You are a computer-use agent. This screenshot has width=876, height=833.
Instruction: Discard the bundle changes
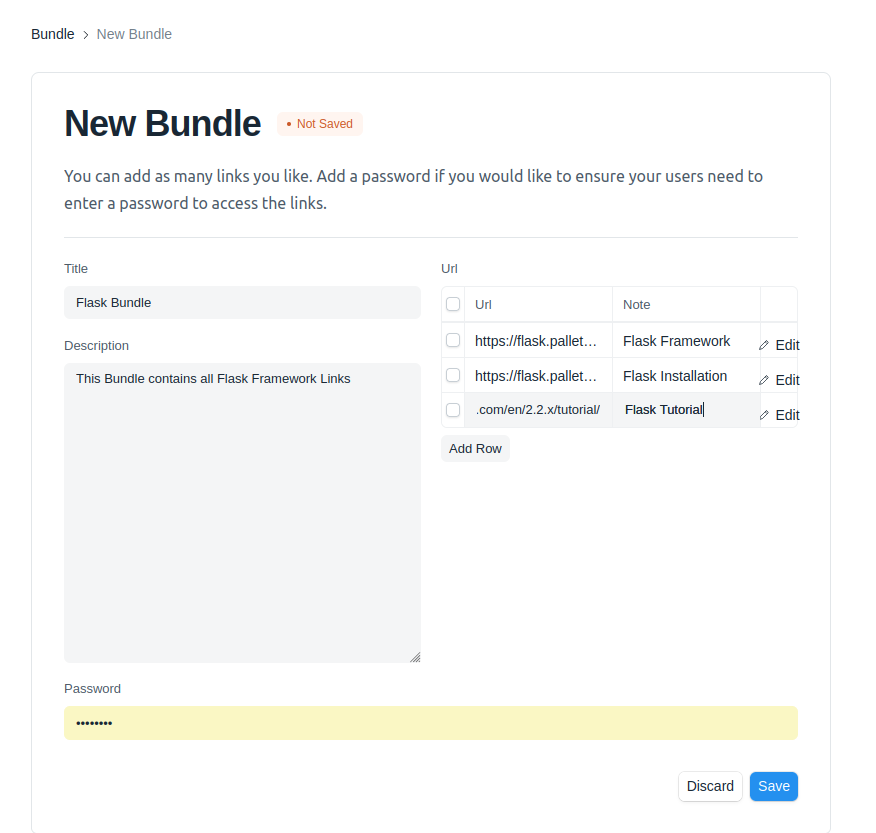point(710,786)
